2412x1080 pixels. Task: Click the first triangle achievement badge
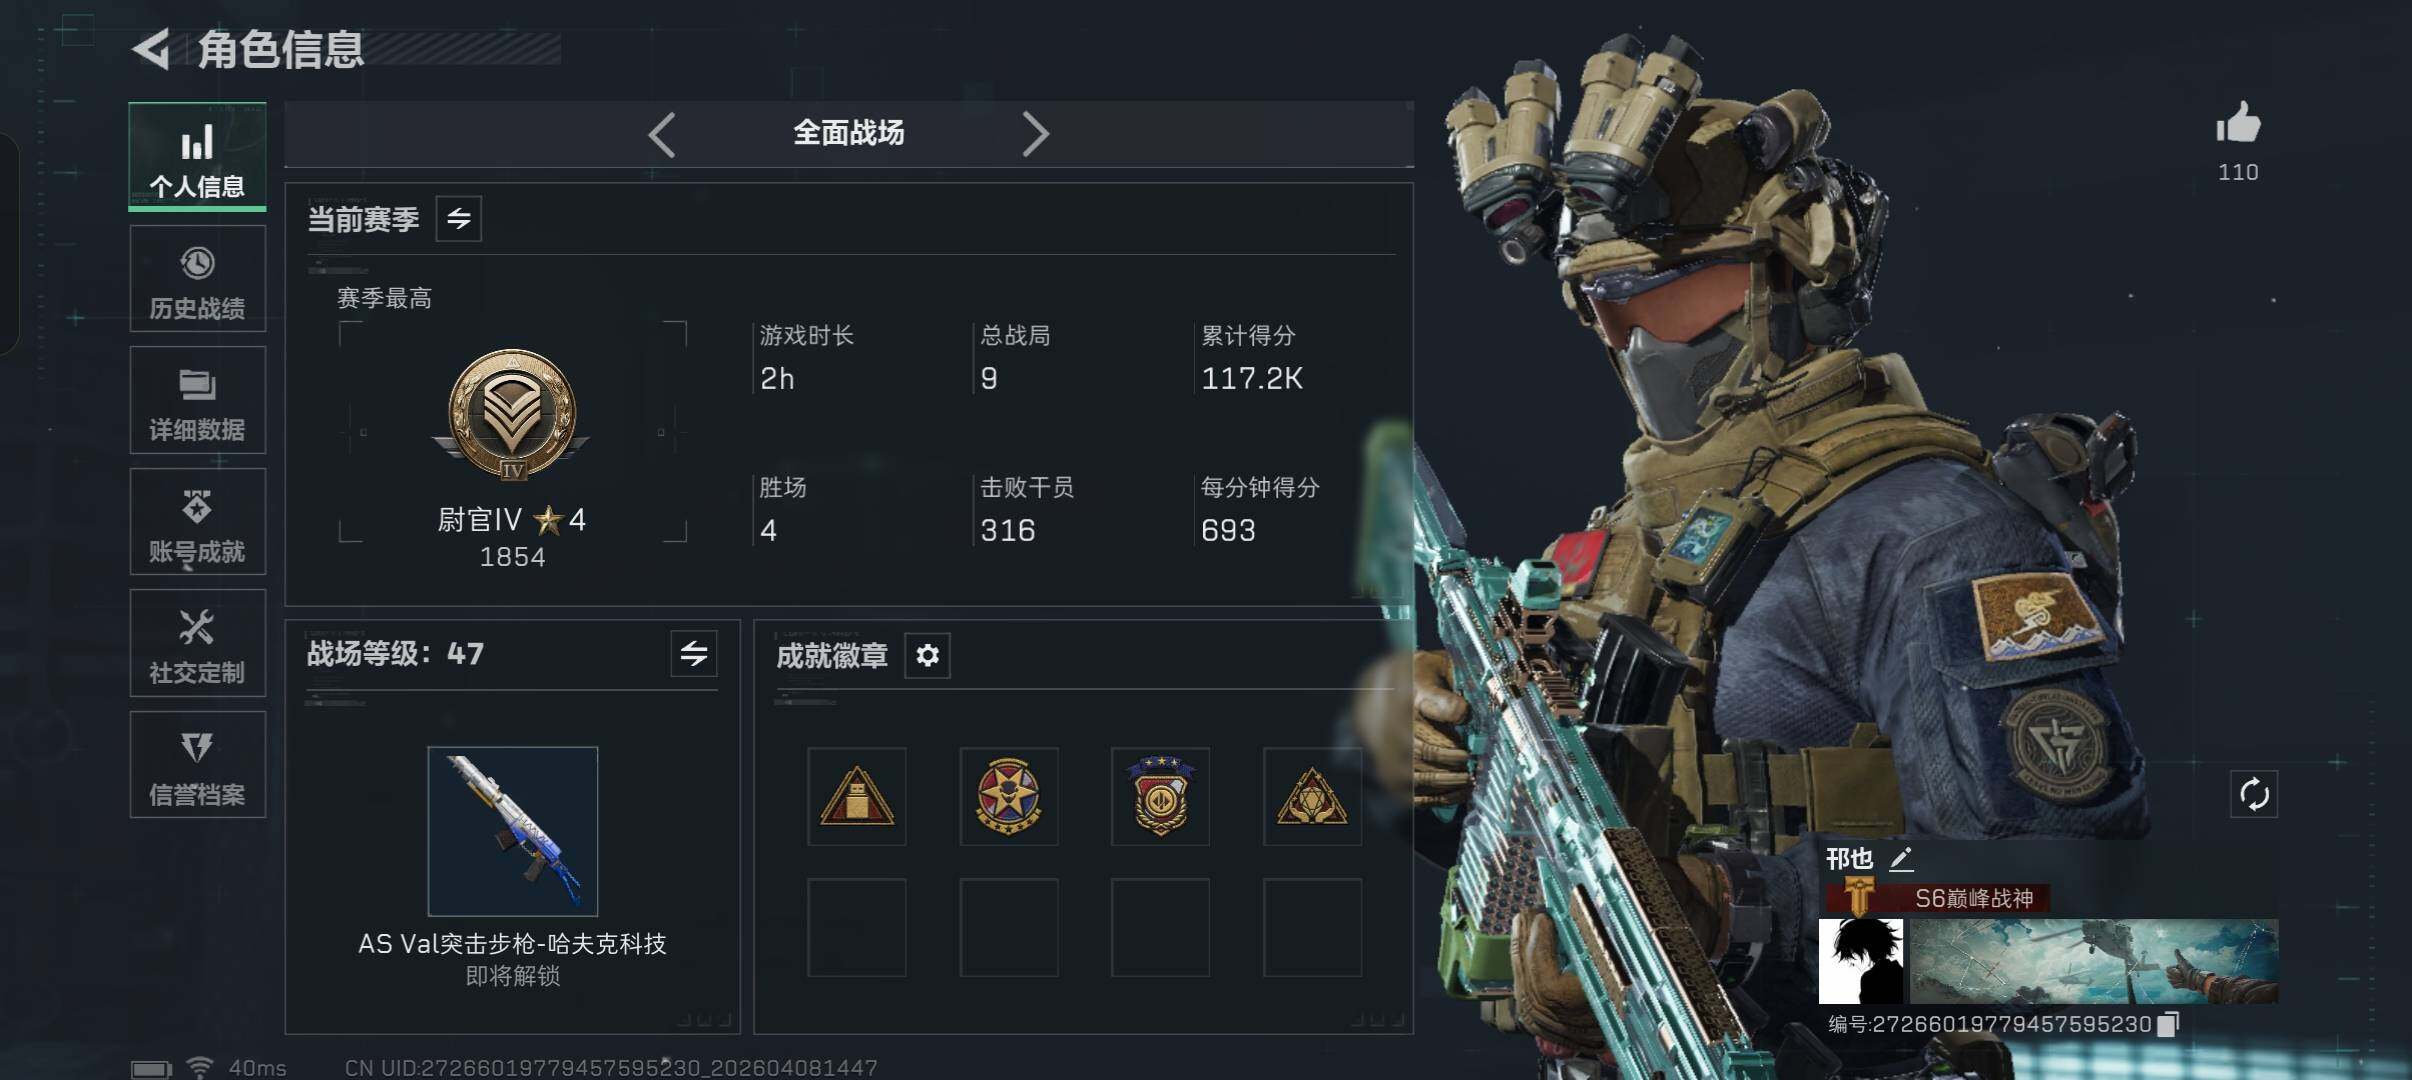click(857, 796)
